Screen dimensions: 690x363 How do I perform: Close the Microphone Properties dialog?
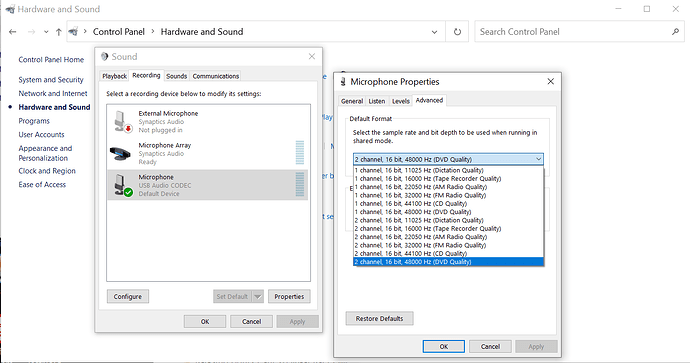point(551,81)
